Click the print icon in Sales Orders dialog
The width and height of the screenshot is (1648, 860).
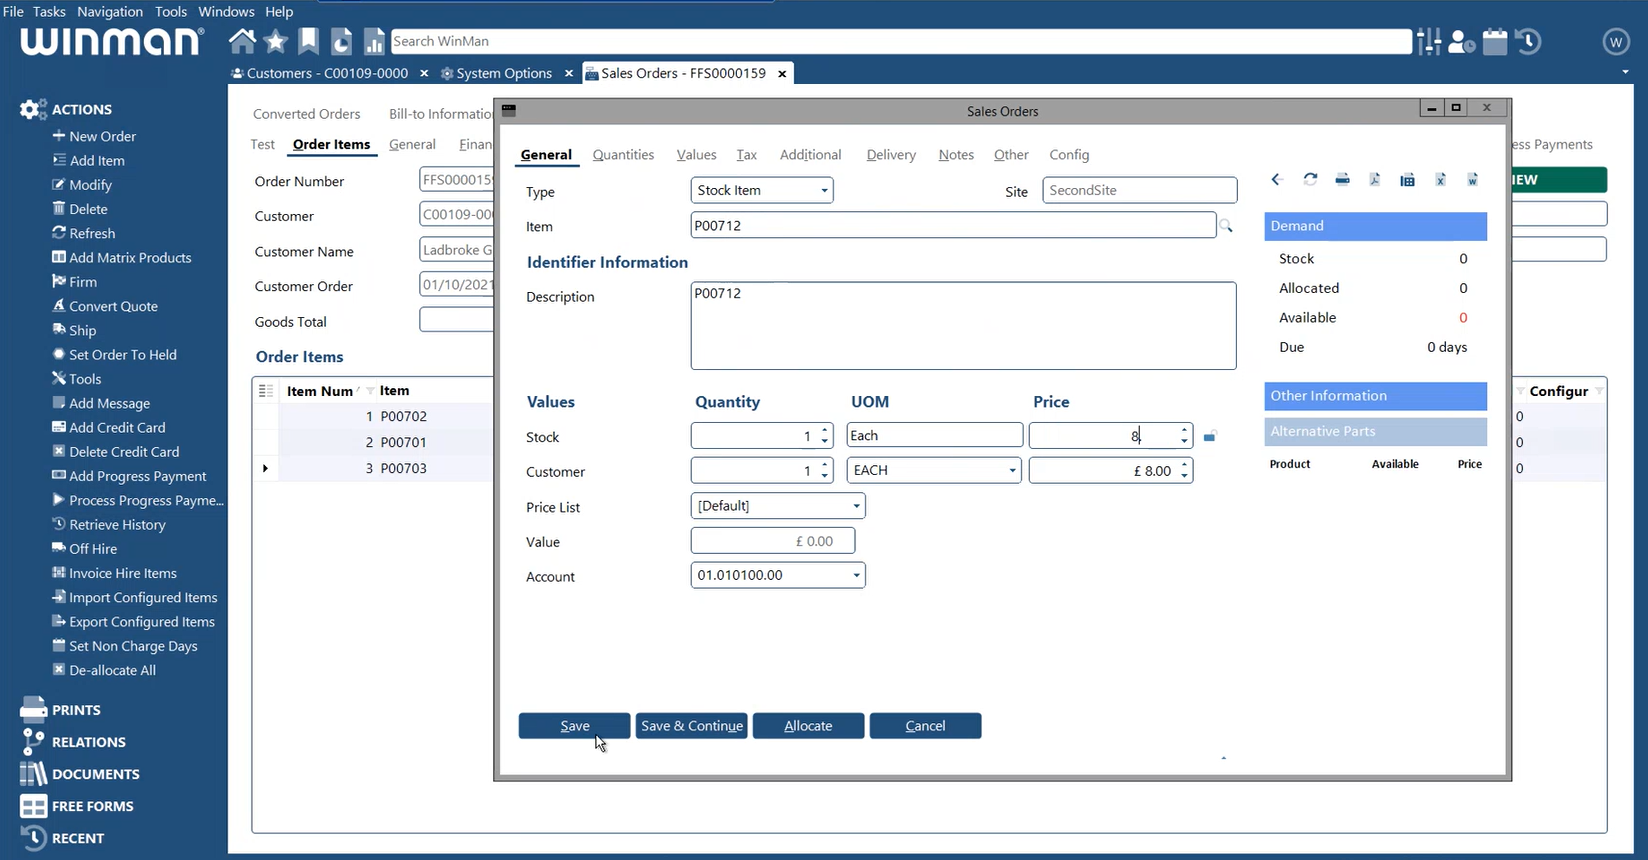(x=1342, y=180)
